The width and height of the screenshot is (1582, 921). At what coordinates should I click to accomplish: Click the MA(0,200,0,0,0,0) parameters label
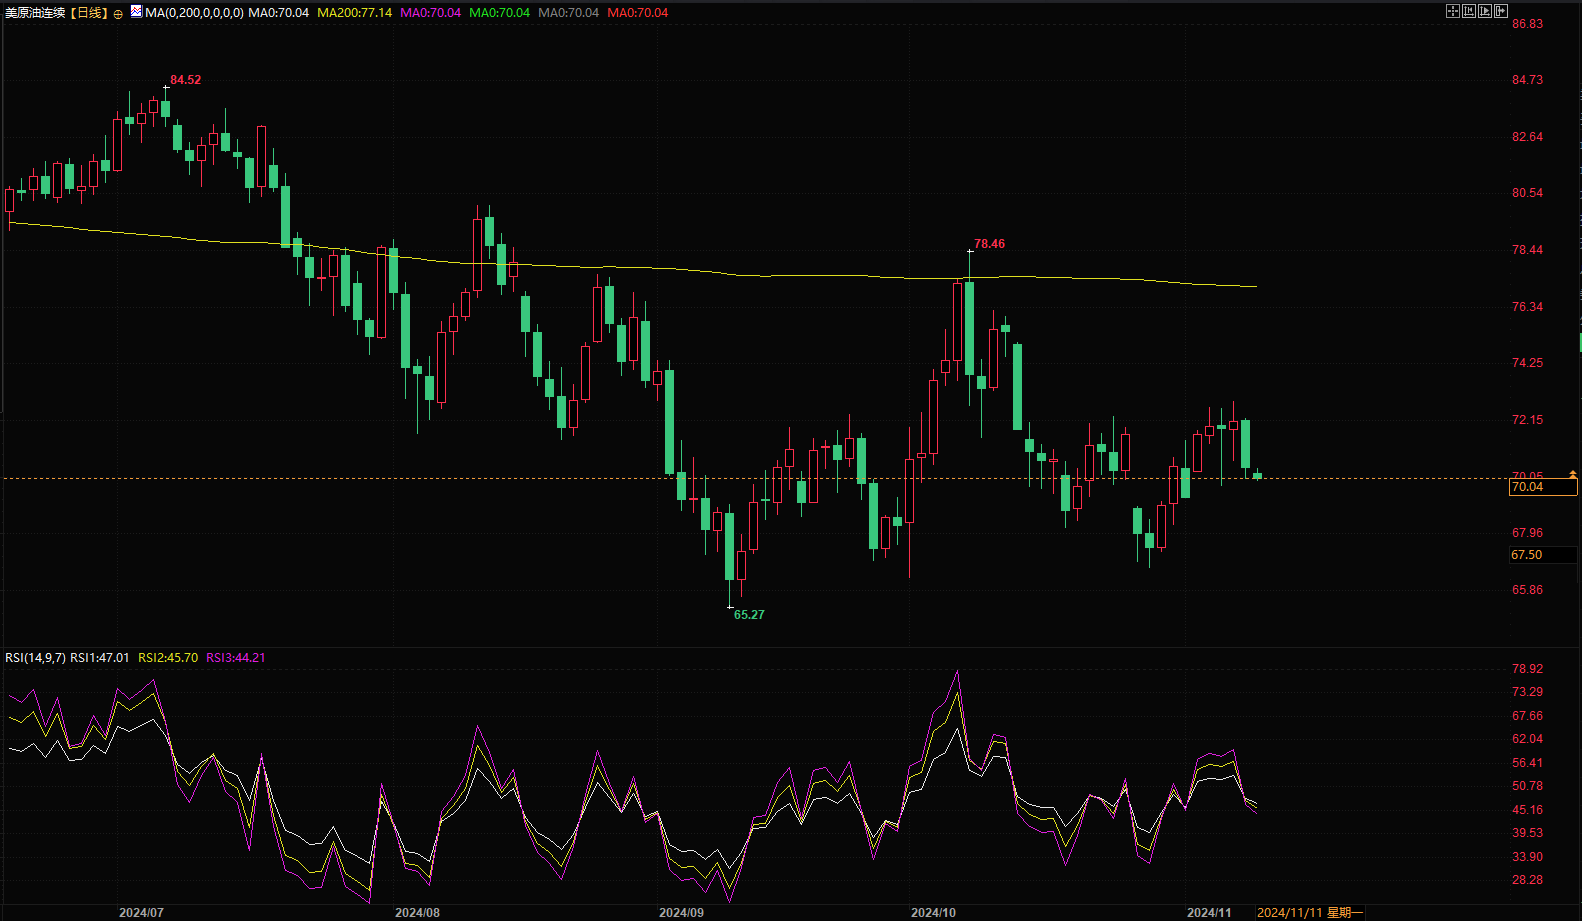pyautogui.click(x=194, y=13)
